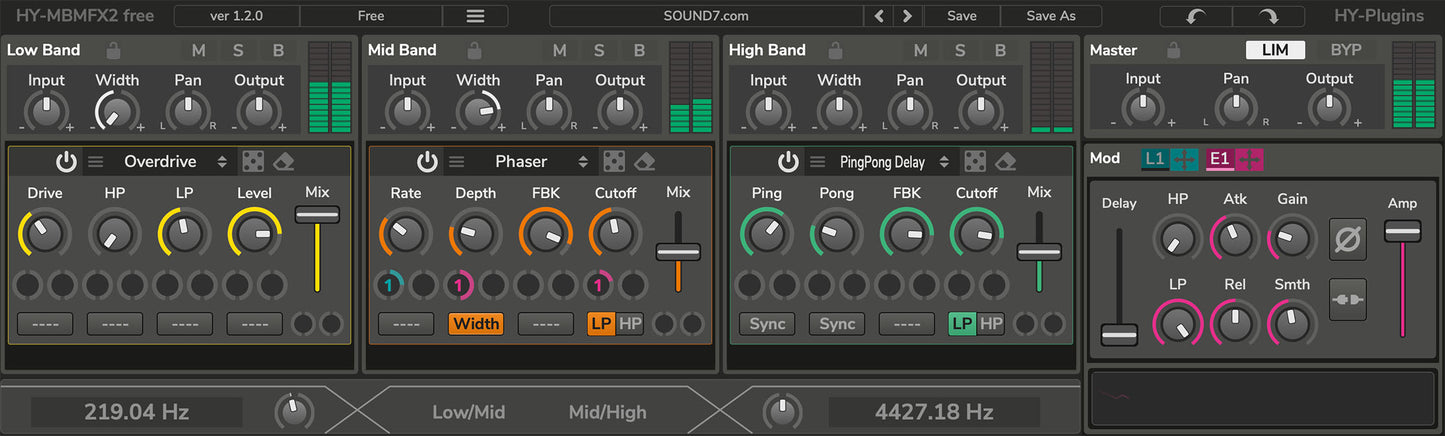Select HP filter in PingPong Delay Cutoff
Screen dimensions: 1445x436
coord(991,323)
